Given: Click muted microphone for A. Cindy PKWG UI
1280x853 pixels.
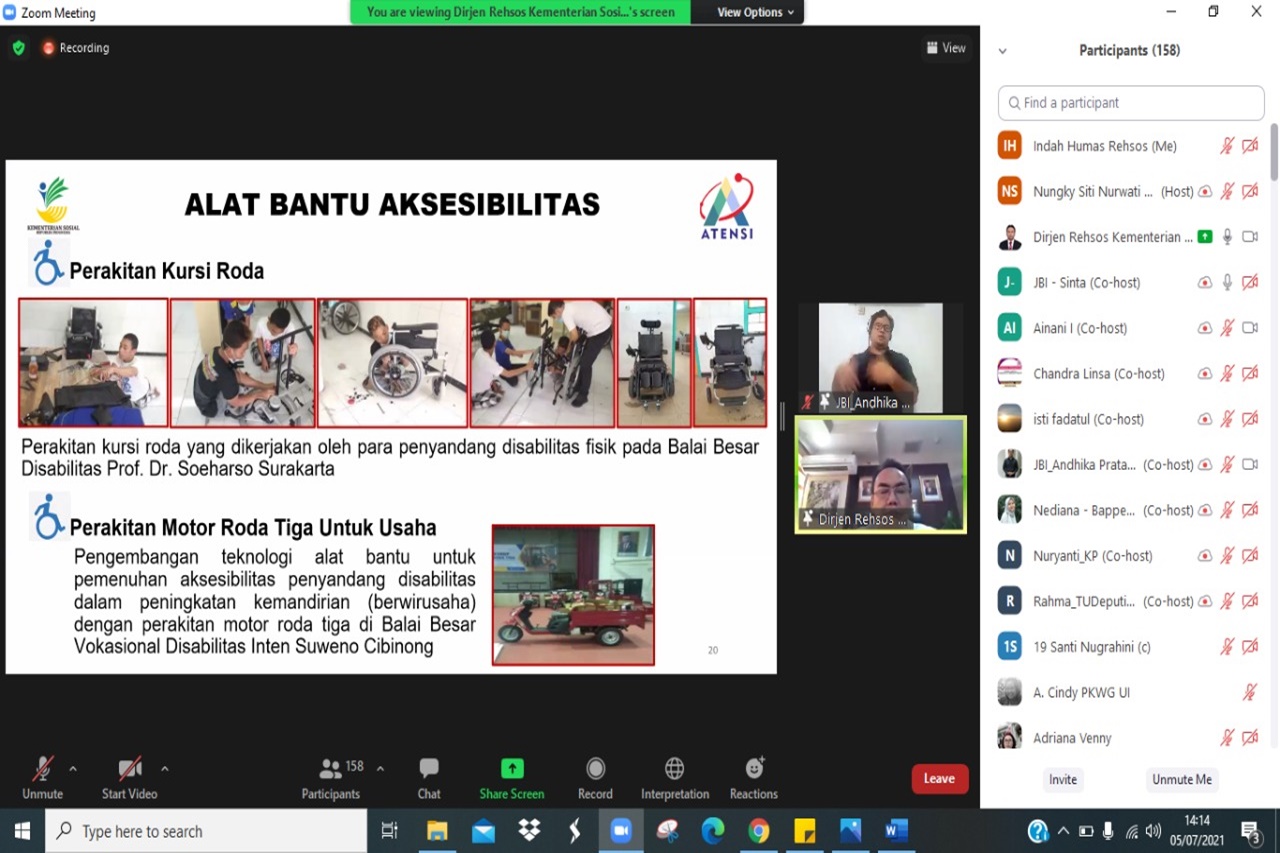Looking at the screenshot, I should [1249, 692].
